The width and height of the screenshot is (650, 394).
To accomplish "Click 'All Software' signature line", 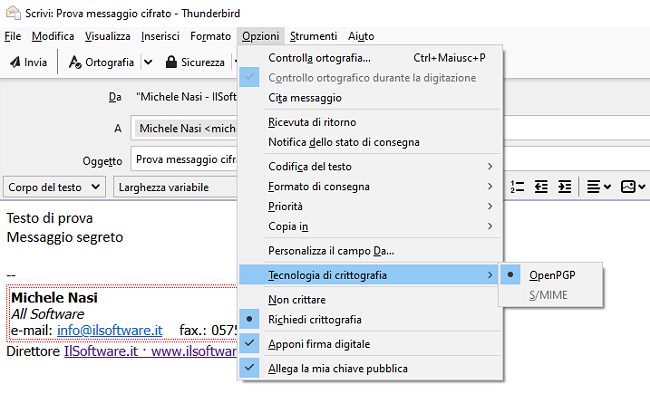I will click(x=48, y=314).
